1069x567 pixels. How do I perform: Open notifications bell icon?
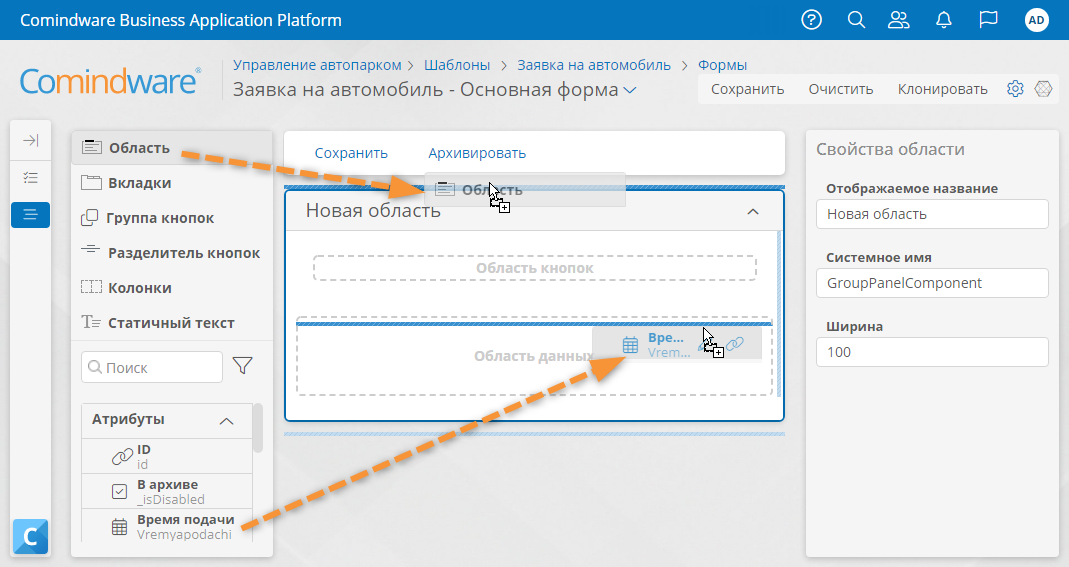[944, 20]
